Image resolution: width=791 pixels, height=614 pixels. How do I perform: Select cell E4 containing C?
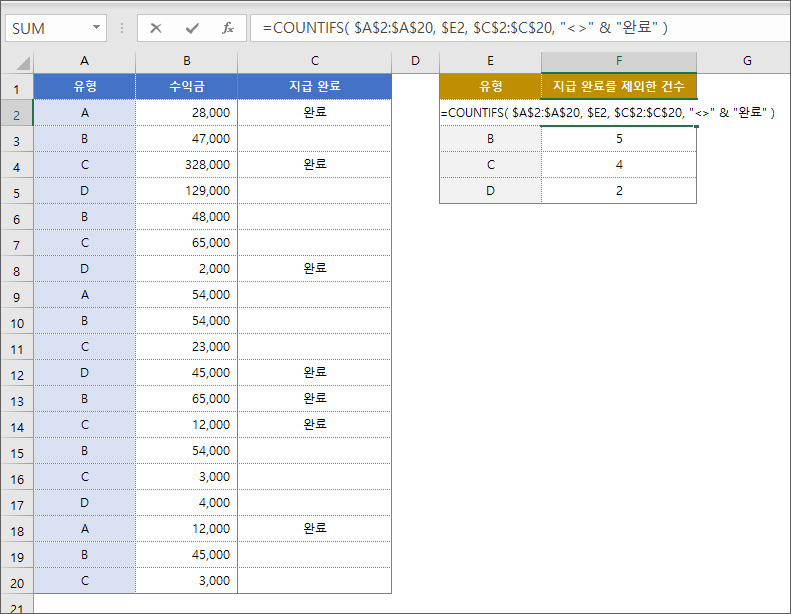tap(490, 164)
